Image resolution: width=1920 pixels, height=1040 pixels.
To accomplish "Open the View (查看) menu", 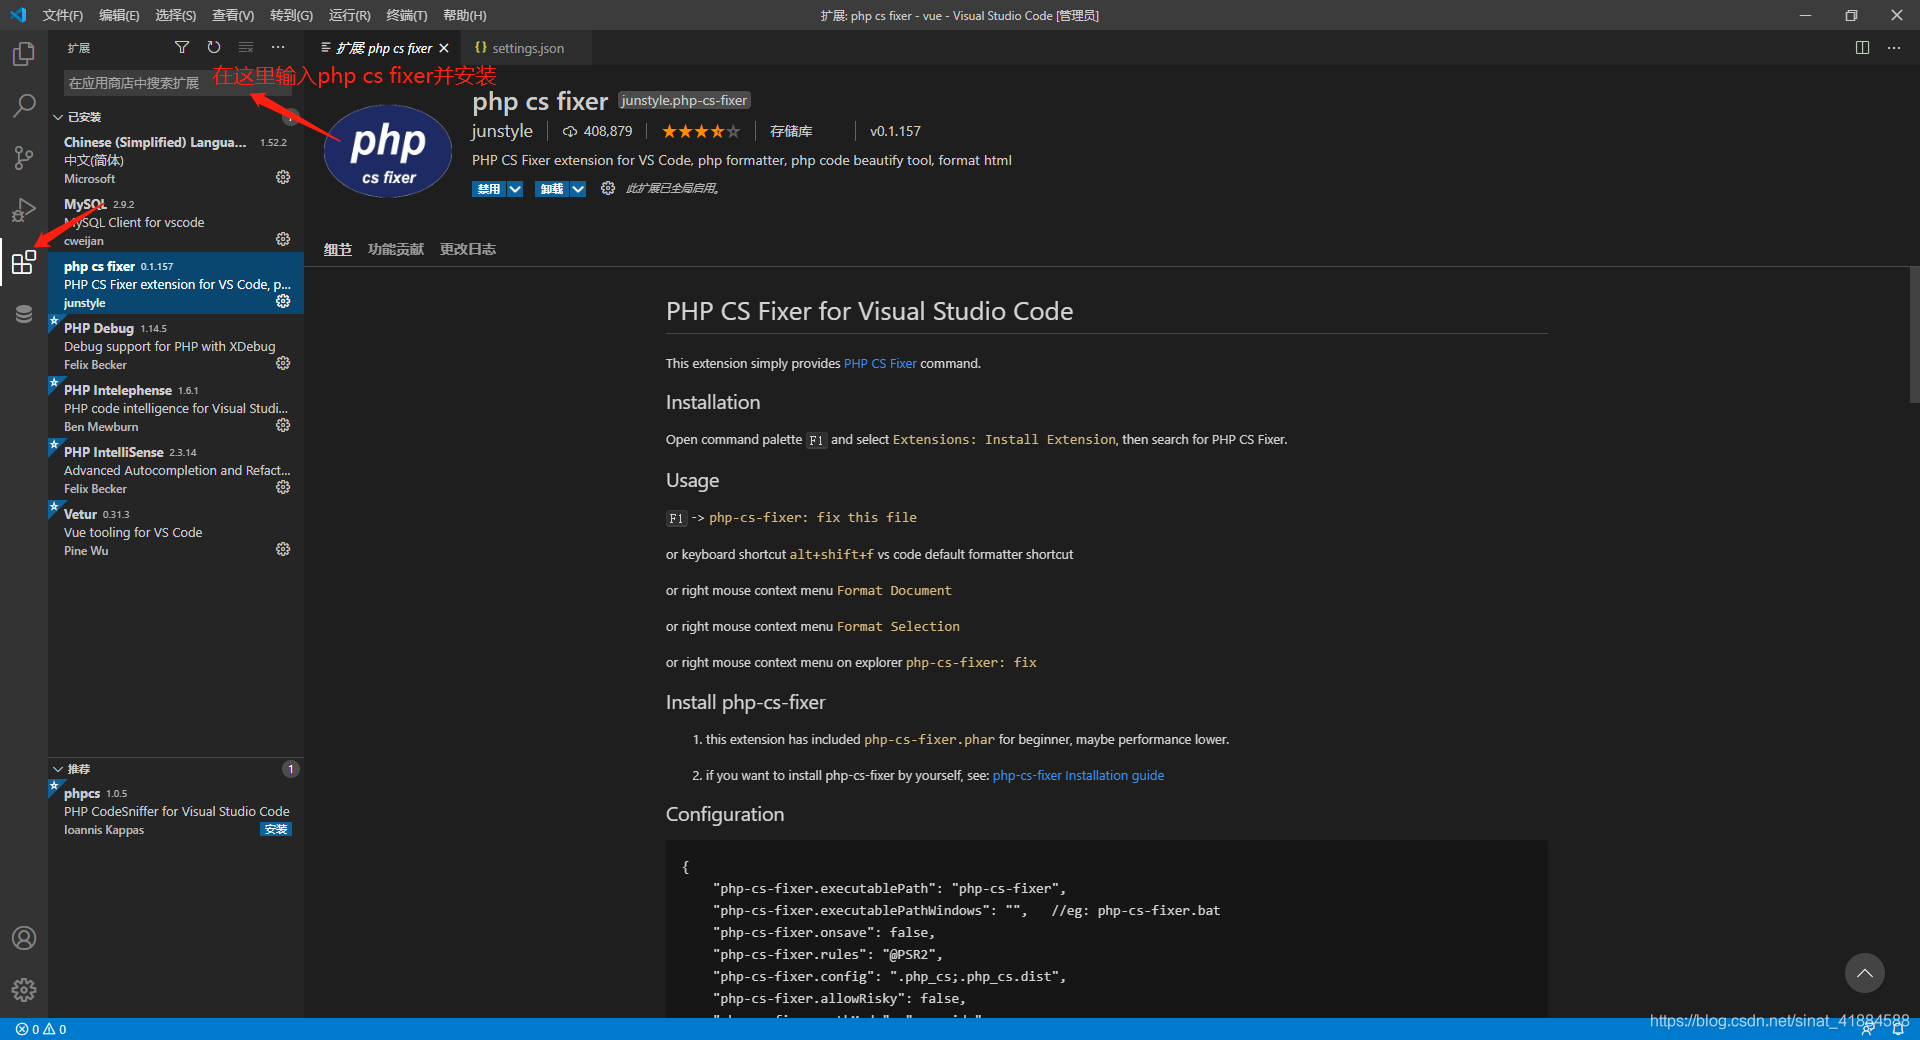I will pyautogui.click(x=233, y=15).
